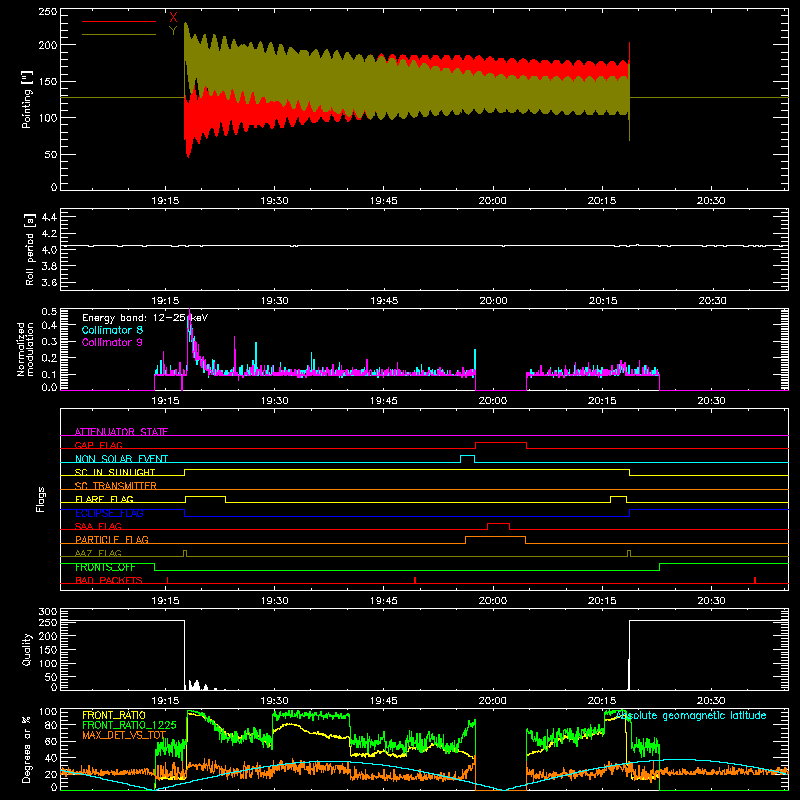Click the Pointing axis label
The height and width of the screenshot is (800, 800).
pyautogui.click(x=27, y=99)
